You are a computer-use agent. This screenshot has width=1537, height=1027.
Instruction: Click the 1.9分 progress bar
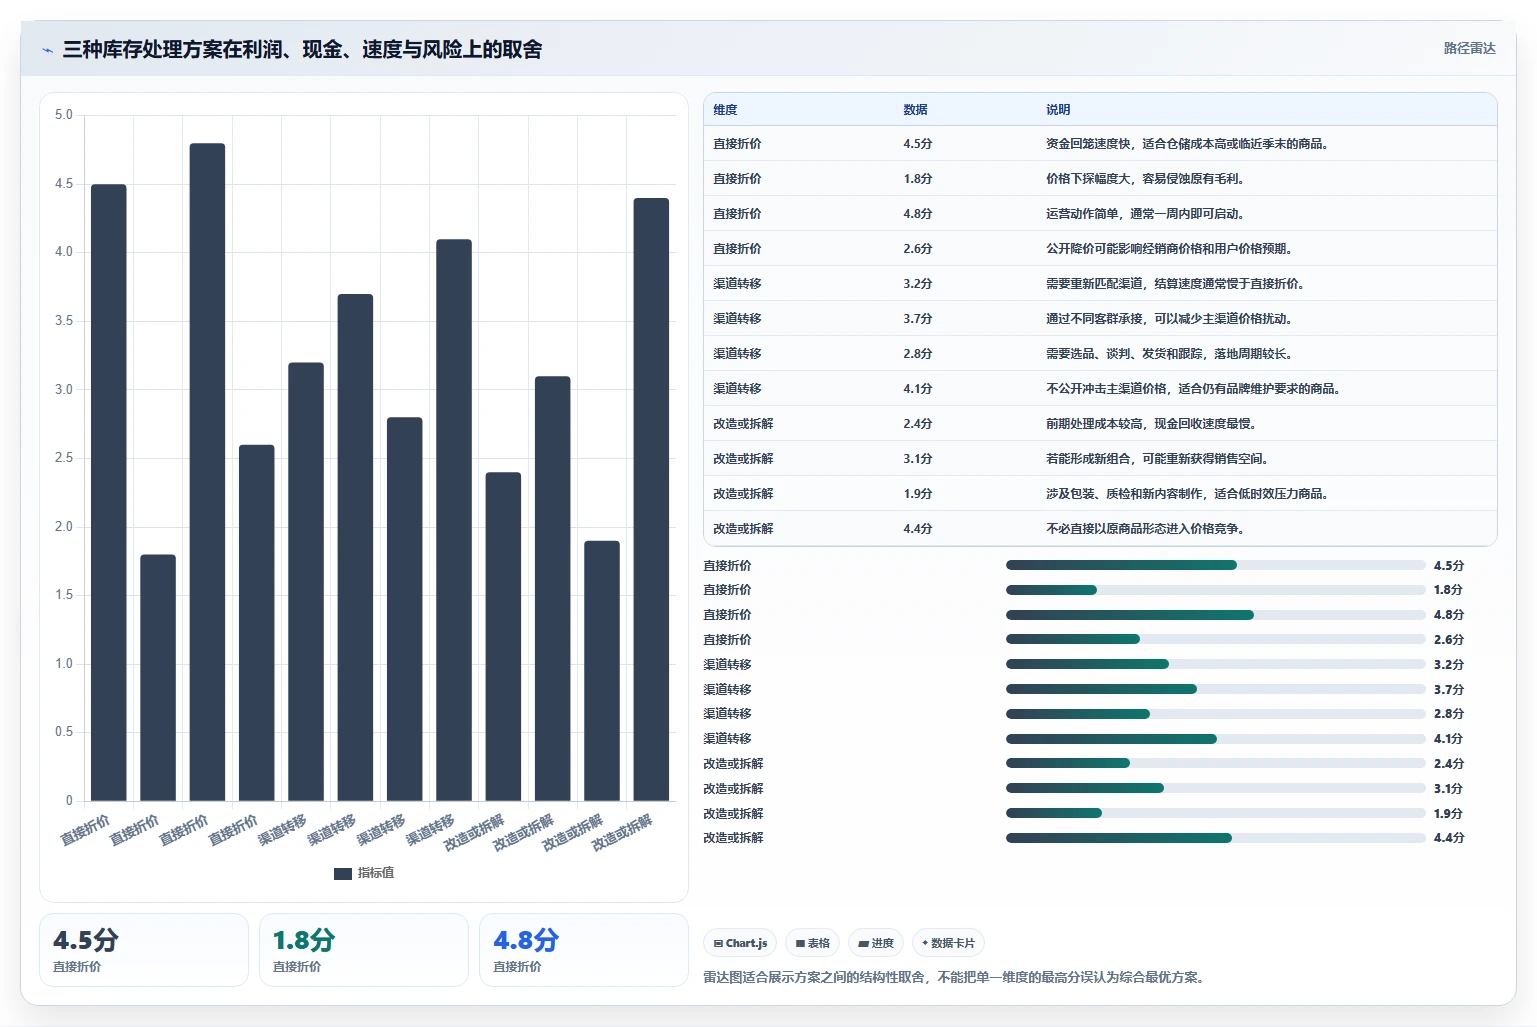(1215, 813)
